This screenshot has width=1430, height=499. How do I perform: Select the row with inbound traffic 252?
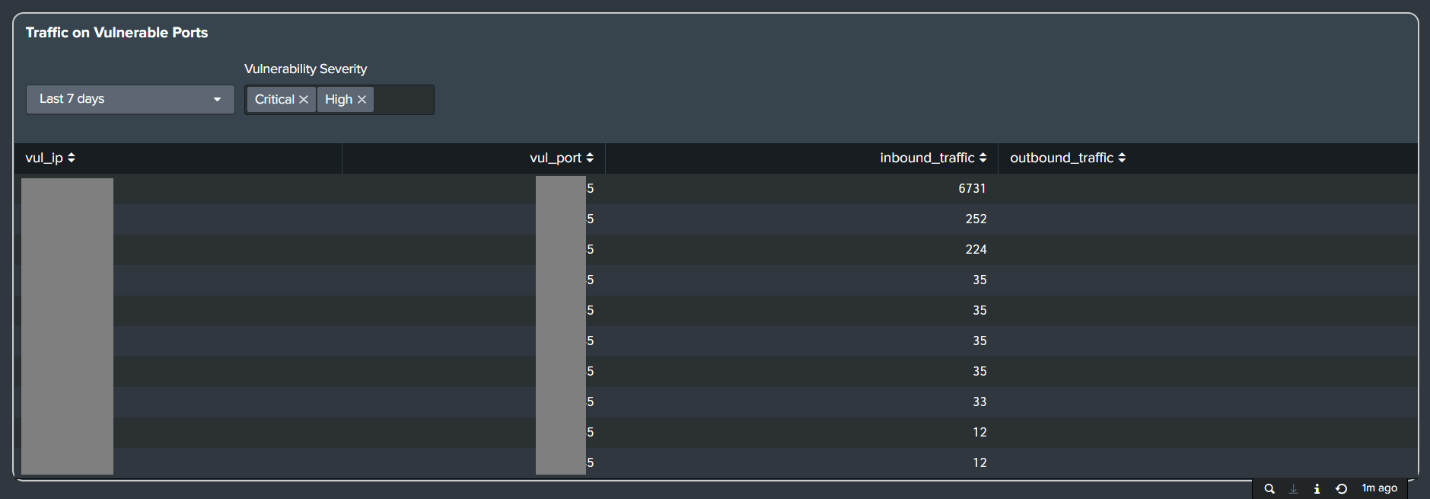pos(716,219)
